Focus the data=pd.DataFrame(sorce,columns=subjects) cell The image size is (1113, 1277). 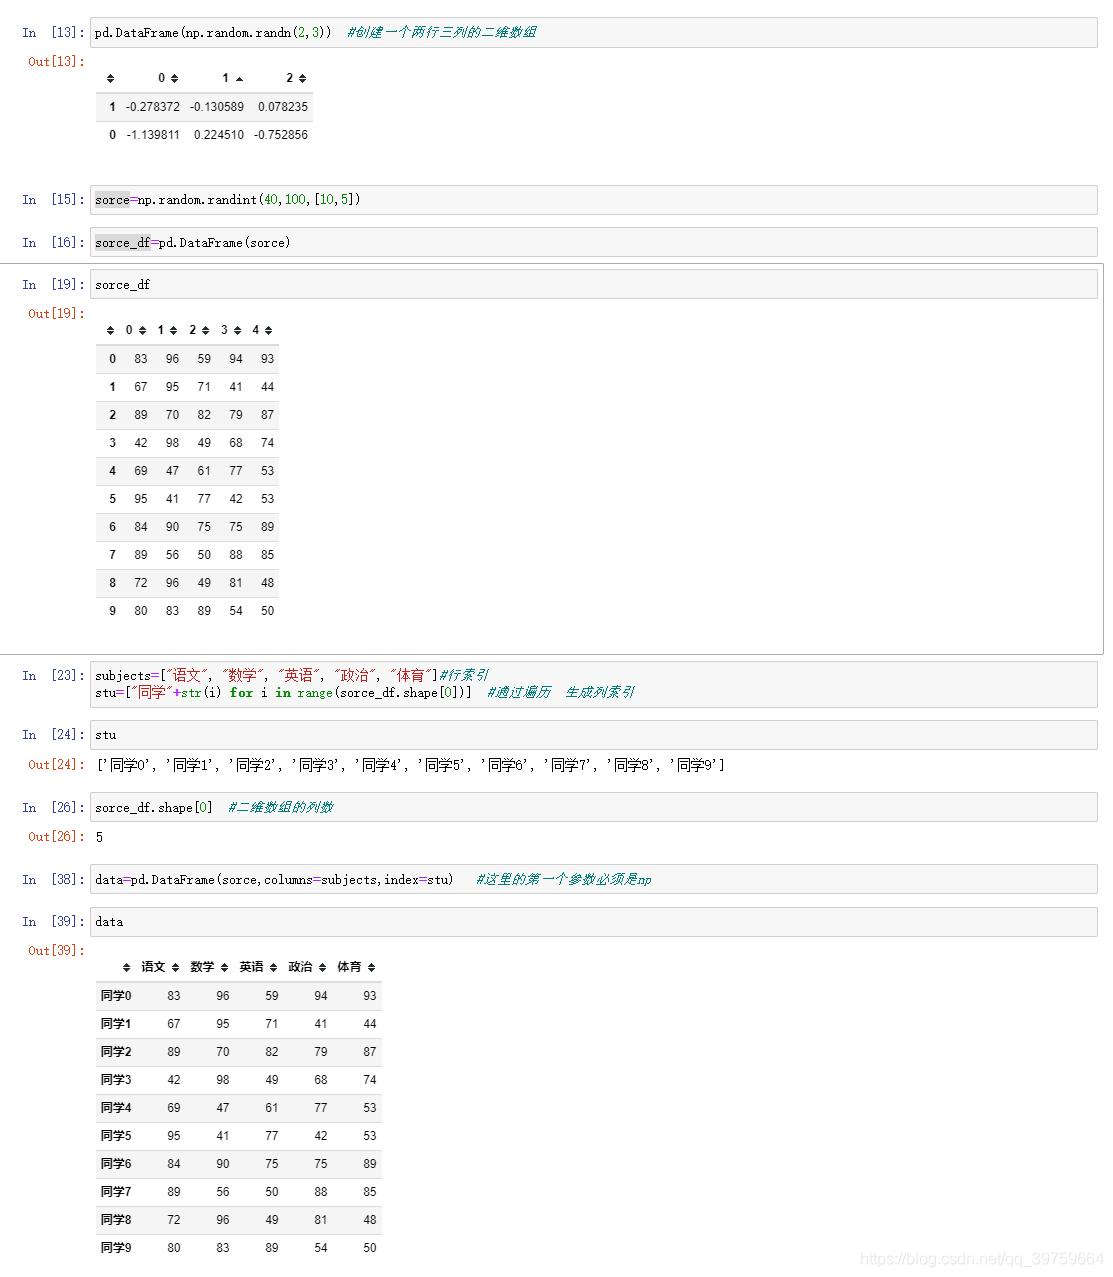coord(593,879)
